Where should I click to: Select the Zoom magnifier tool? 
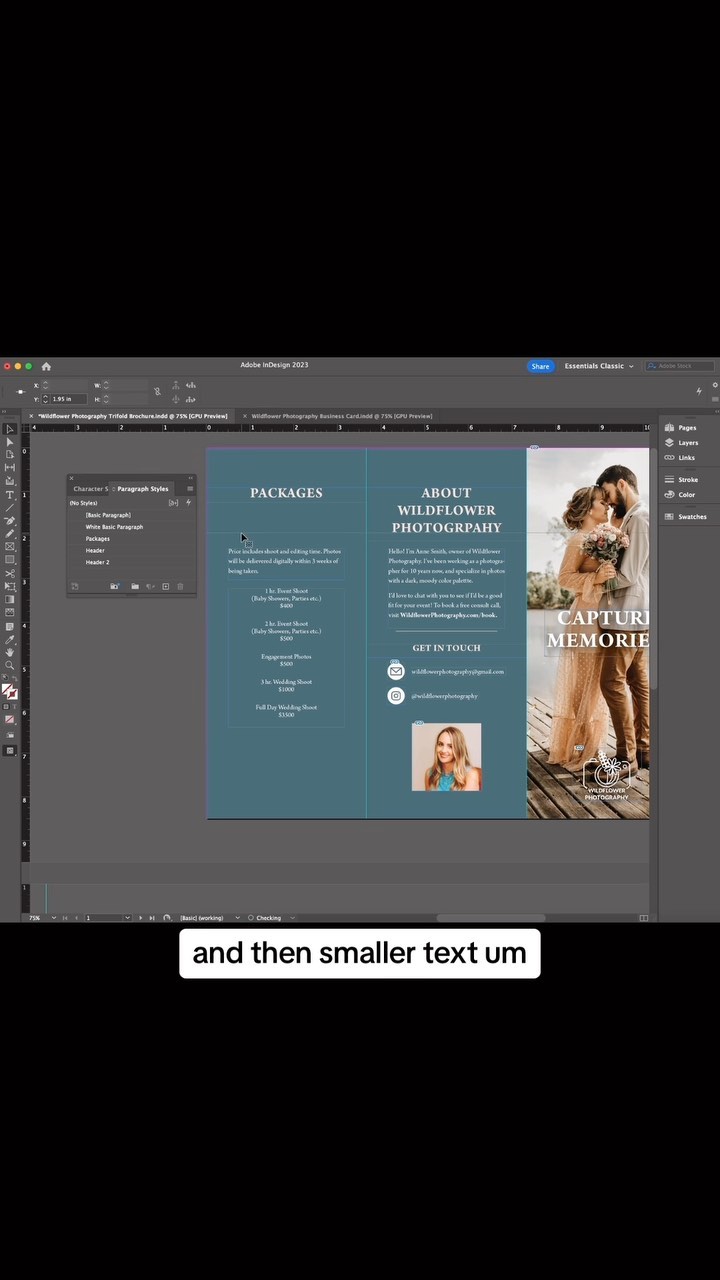click(10, 665)
